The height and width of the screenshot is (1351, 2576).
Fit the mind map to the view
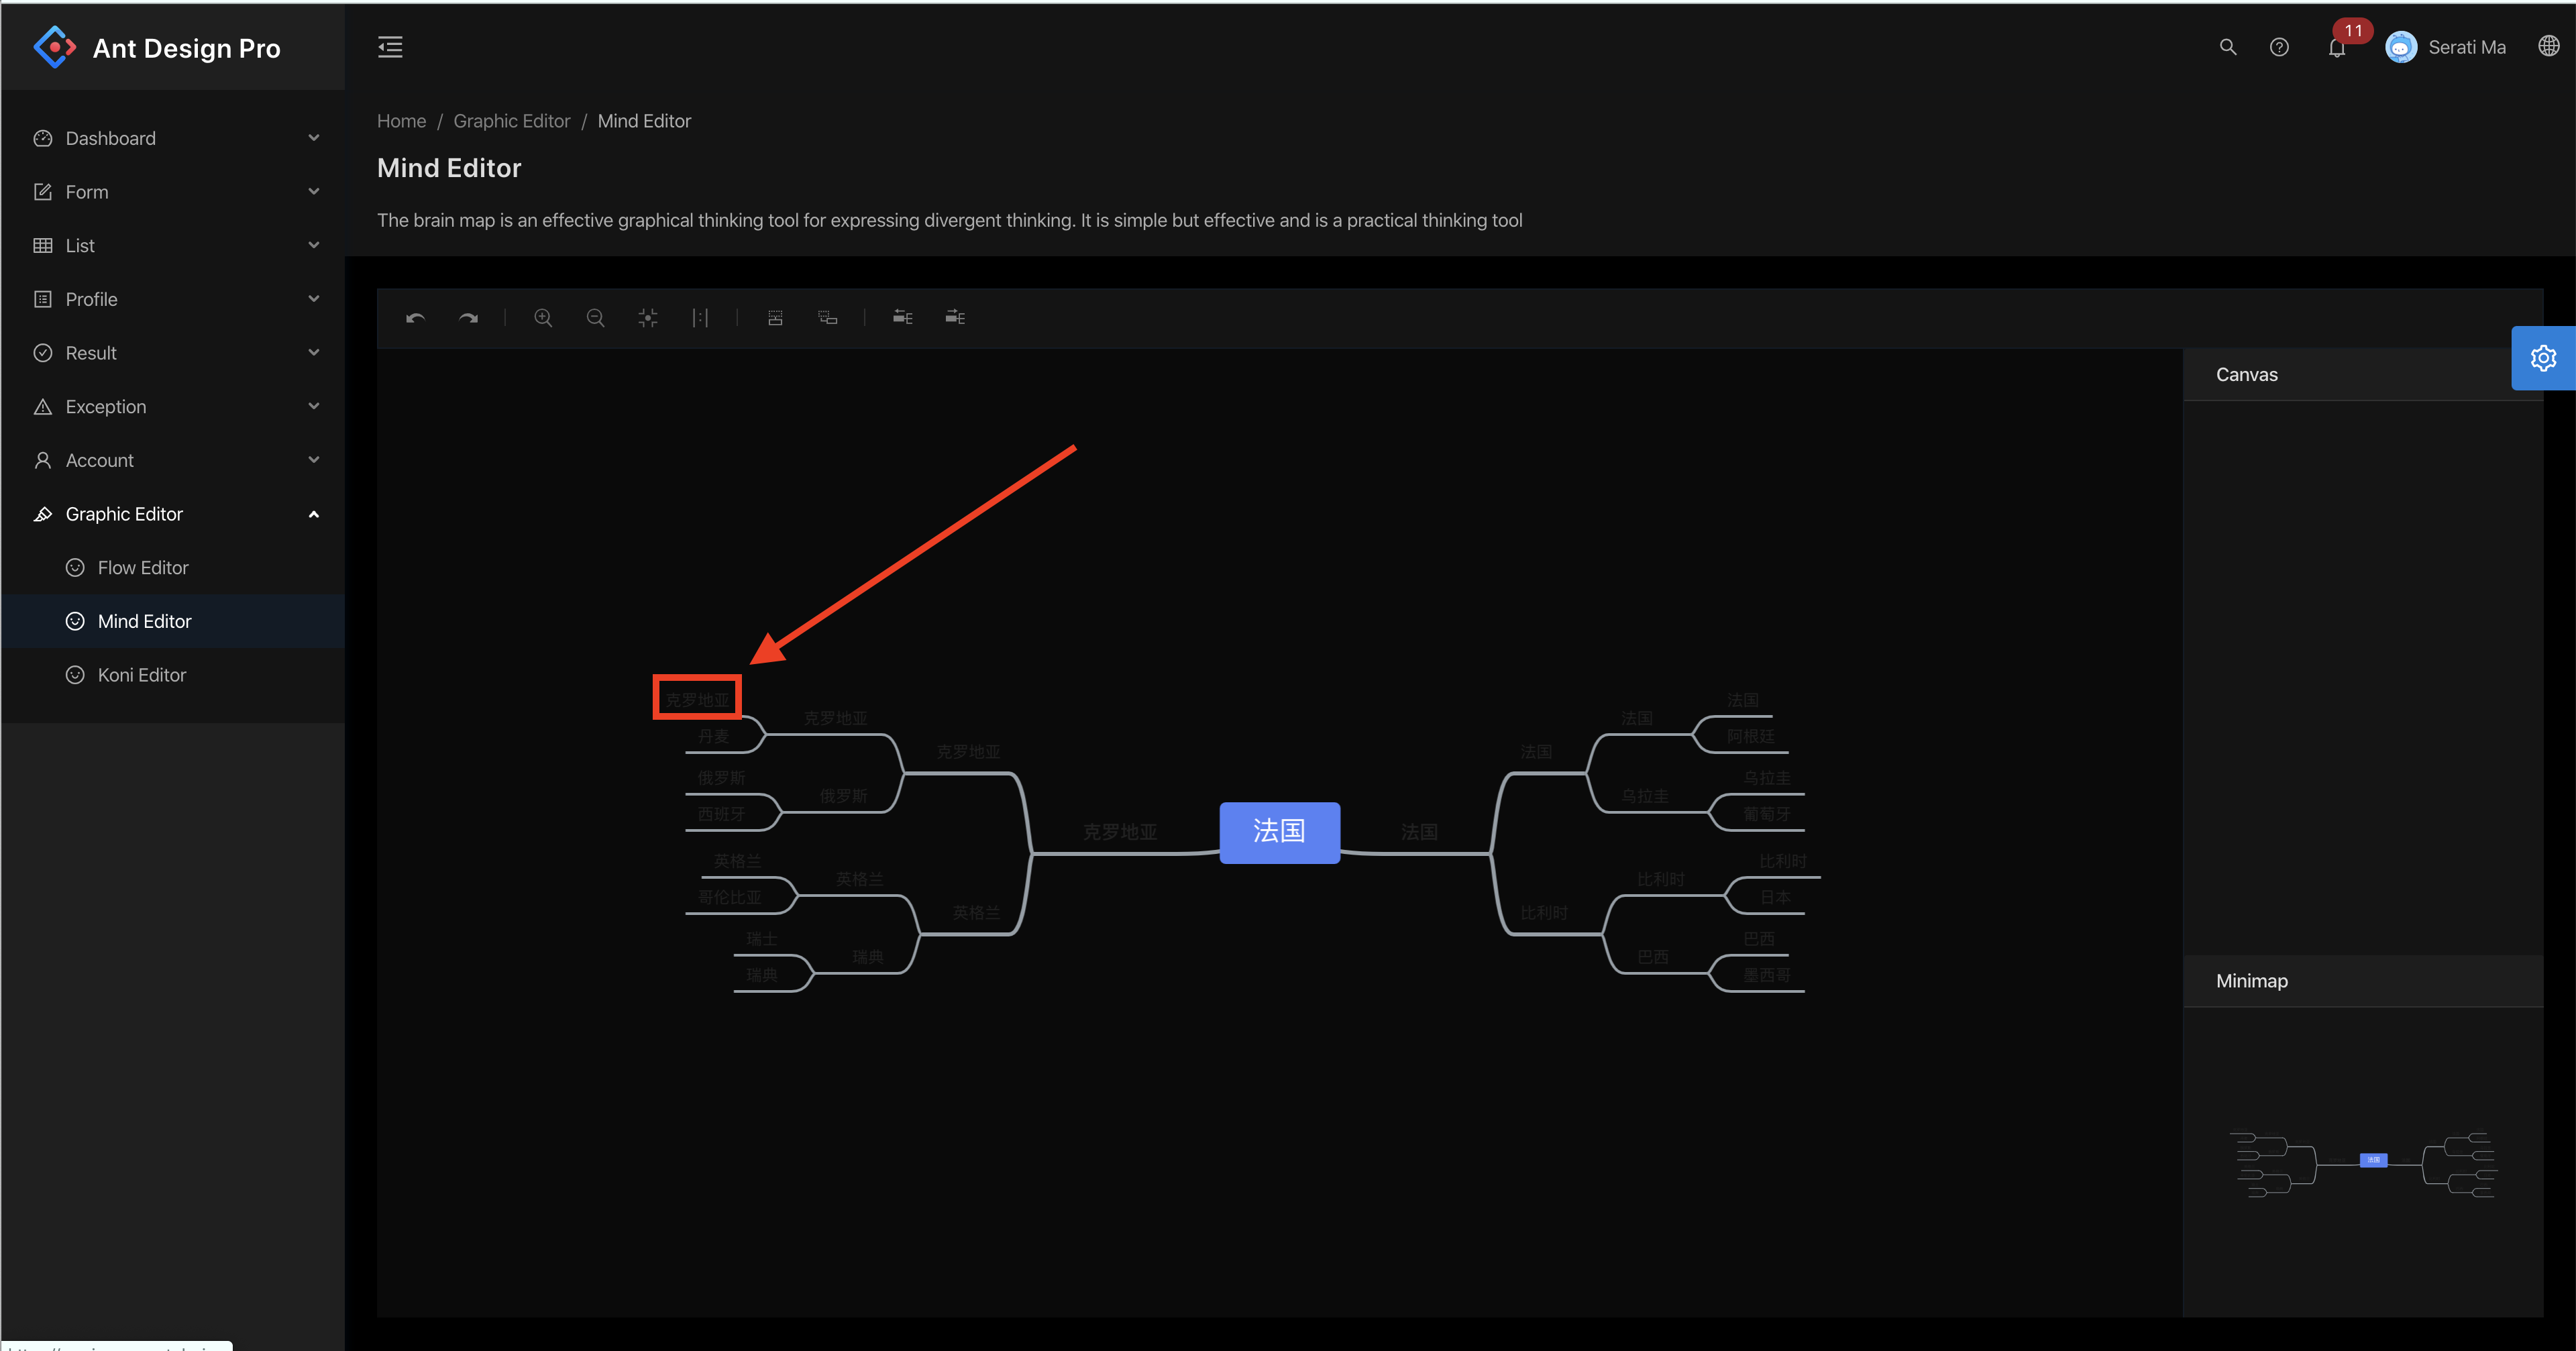(647, 318)
